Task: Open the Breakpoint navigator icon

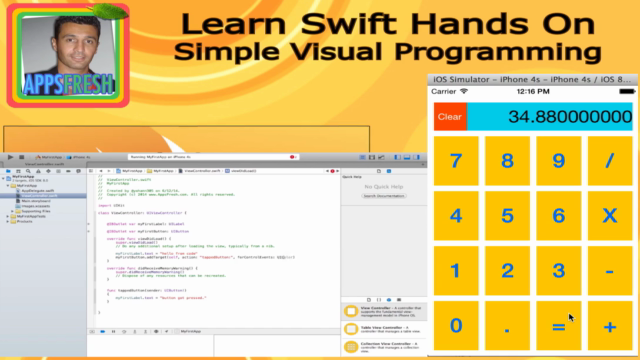Action: [x=68, y=171]
